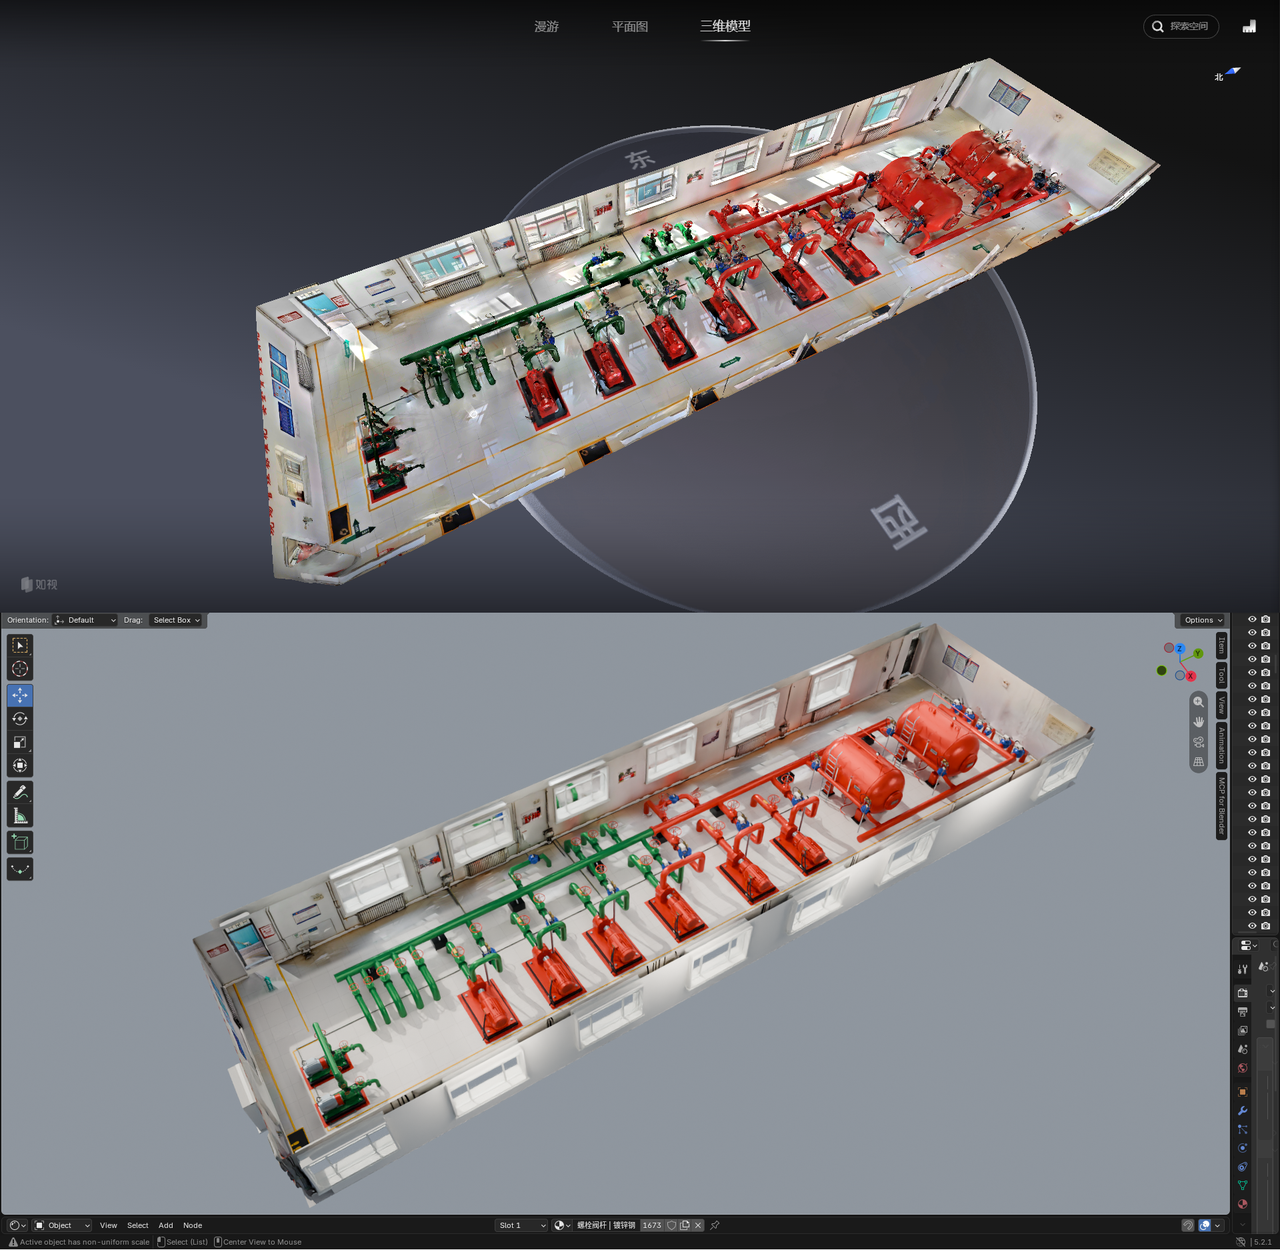Open the Drag Select Box dropdown
The width and height of the screenshot is (1280, 1250).
pyautogui.click(x=177, y=620)
